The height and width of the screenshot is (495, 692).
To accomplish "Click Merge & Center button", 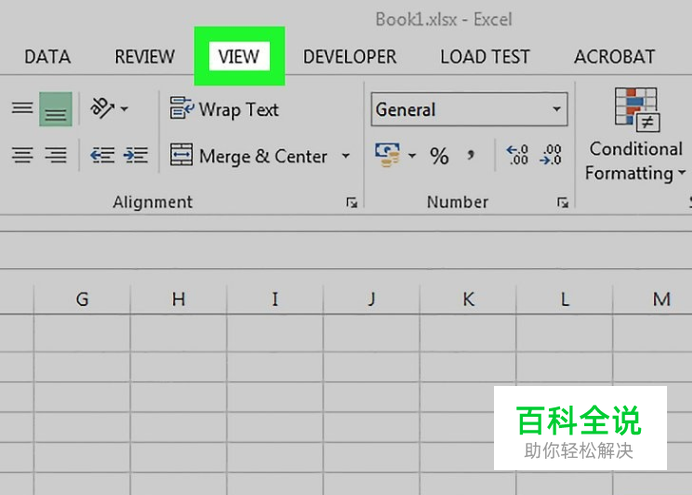I will [x=249, y=156].
